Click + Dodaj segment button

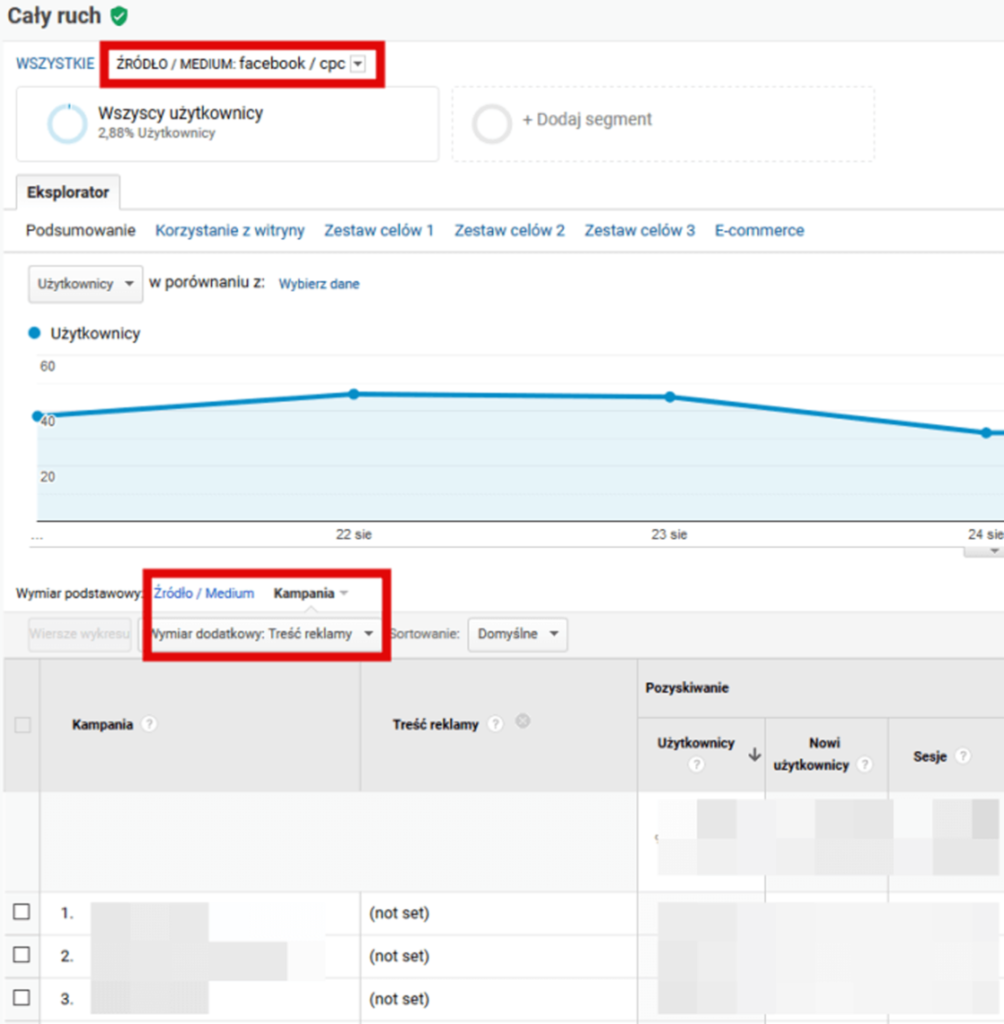point(586,120)
